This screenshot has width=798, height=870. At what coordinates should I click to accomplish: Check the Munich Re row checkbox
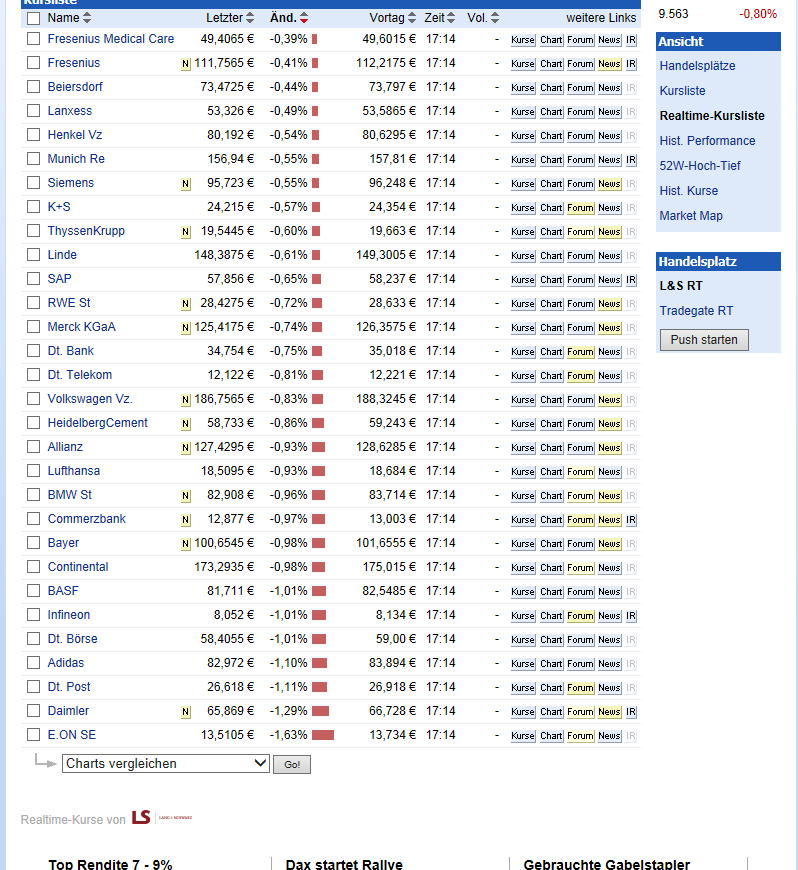click(34, 159)
